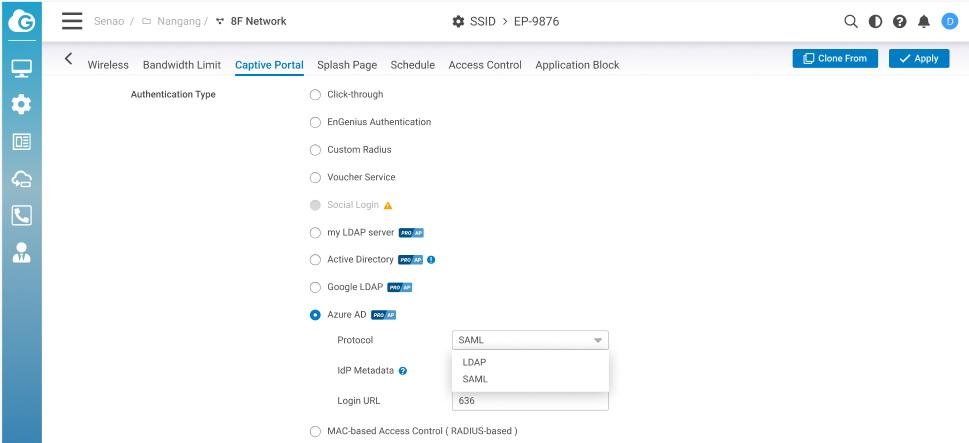Switch to the Captive Portal tab
969x443 pixels.
[269, 65]
